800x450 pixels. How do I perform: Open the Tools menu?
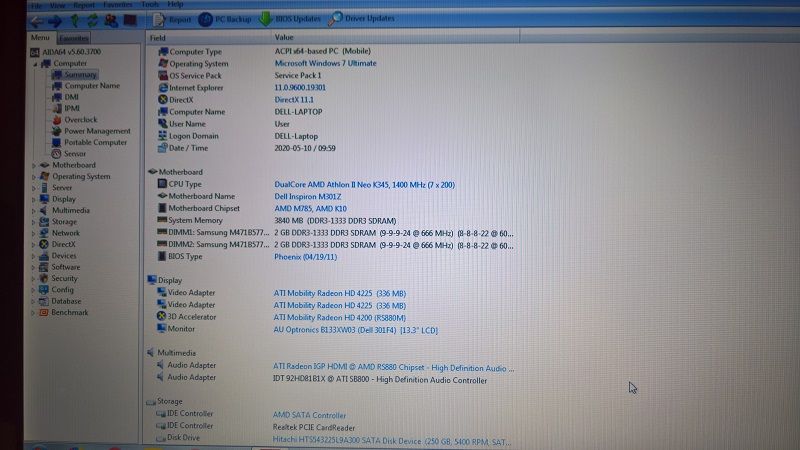click(150, 4)
